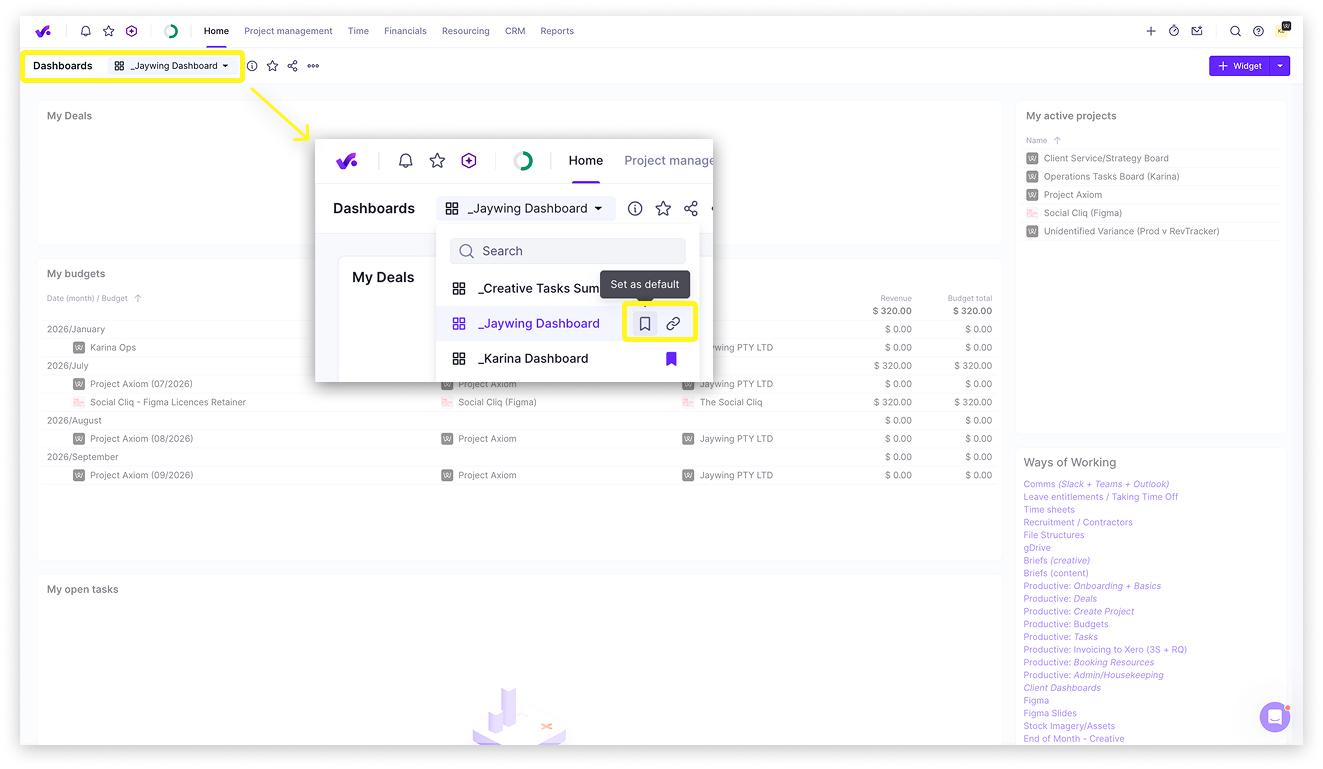This screenshot has height=769, width=1323.
Task: Sort active projects by Name arrow
Action: click(1057, 141)
